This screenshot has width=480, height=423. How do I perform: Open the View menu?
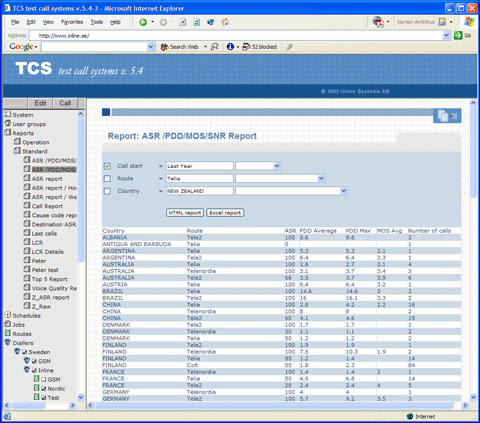point(48,22)
